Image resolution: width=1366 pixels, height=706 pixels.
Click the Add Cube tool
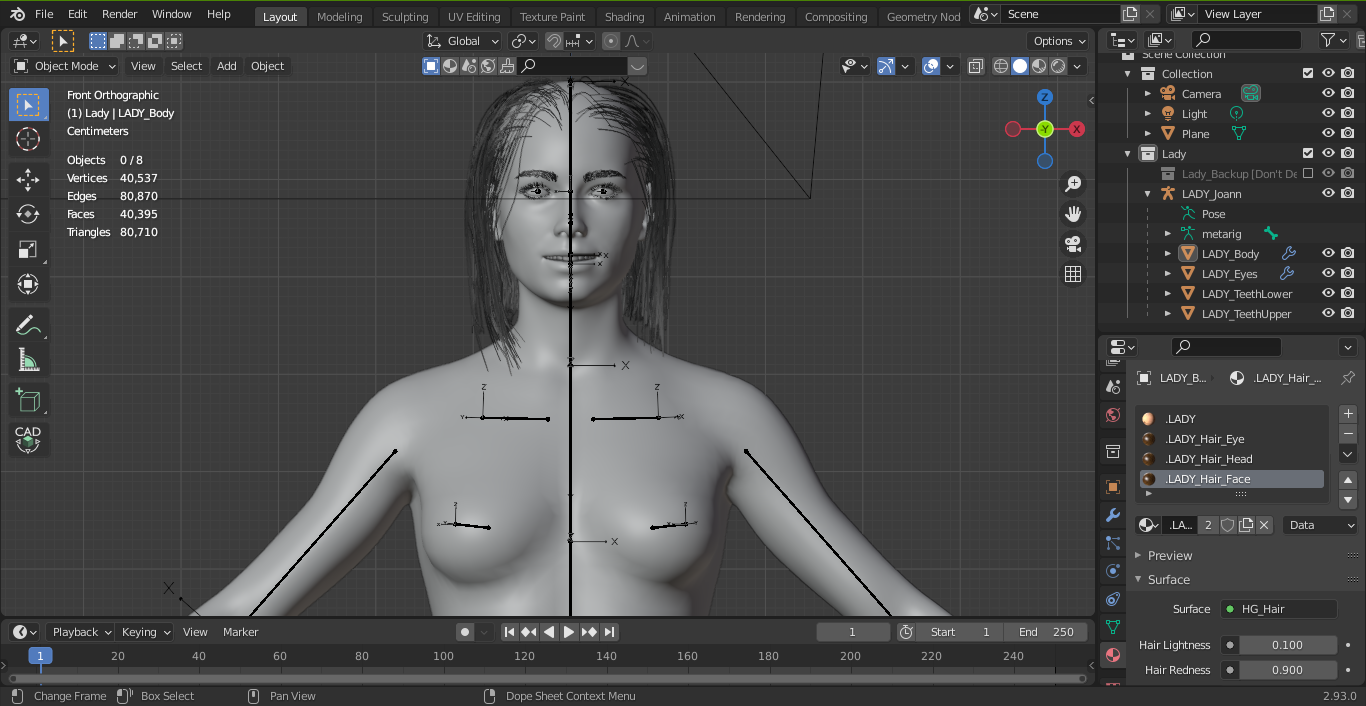pyautogui.click(x=28, y=401)
